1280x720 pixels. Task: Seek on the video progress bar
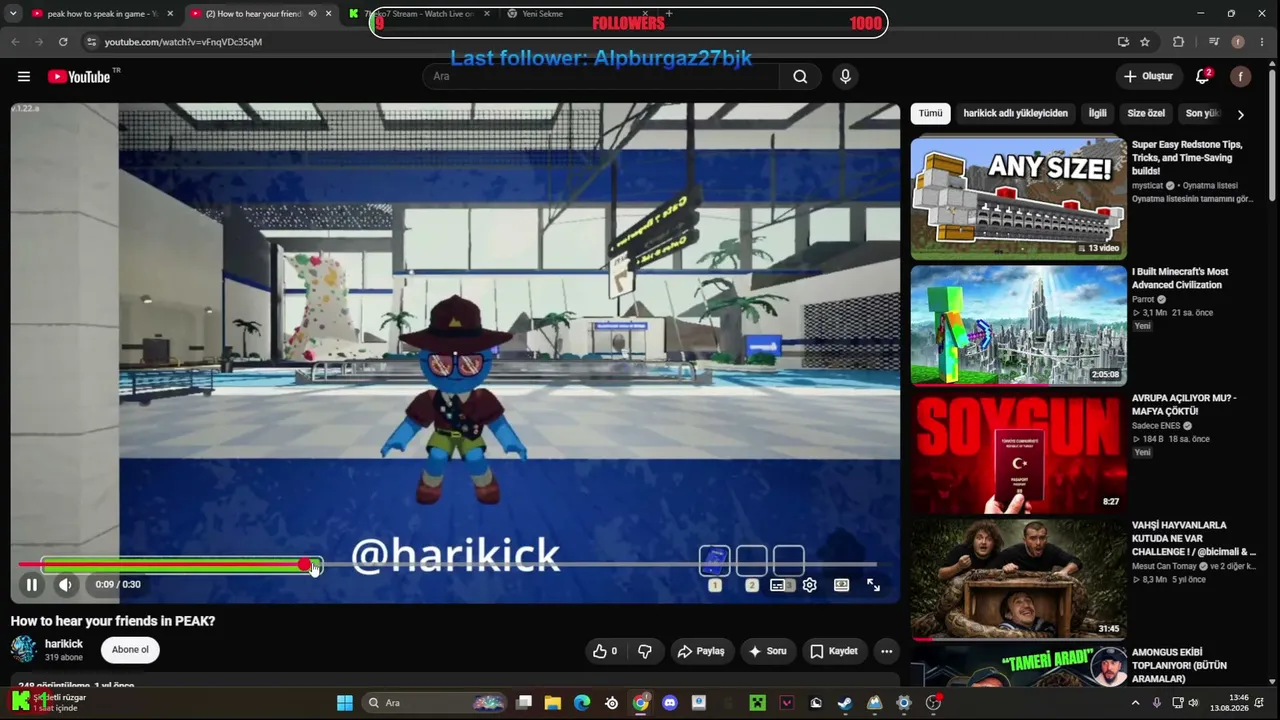[447, 566]
